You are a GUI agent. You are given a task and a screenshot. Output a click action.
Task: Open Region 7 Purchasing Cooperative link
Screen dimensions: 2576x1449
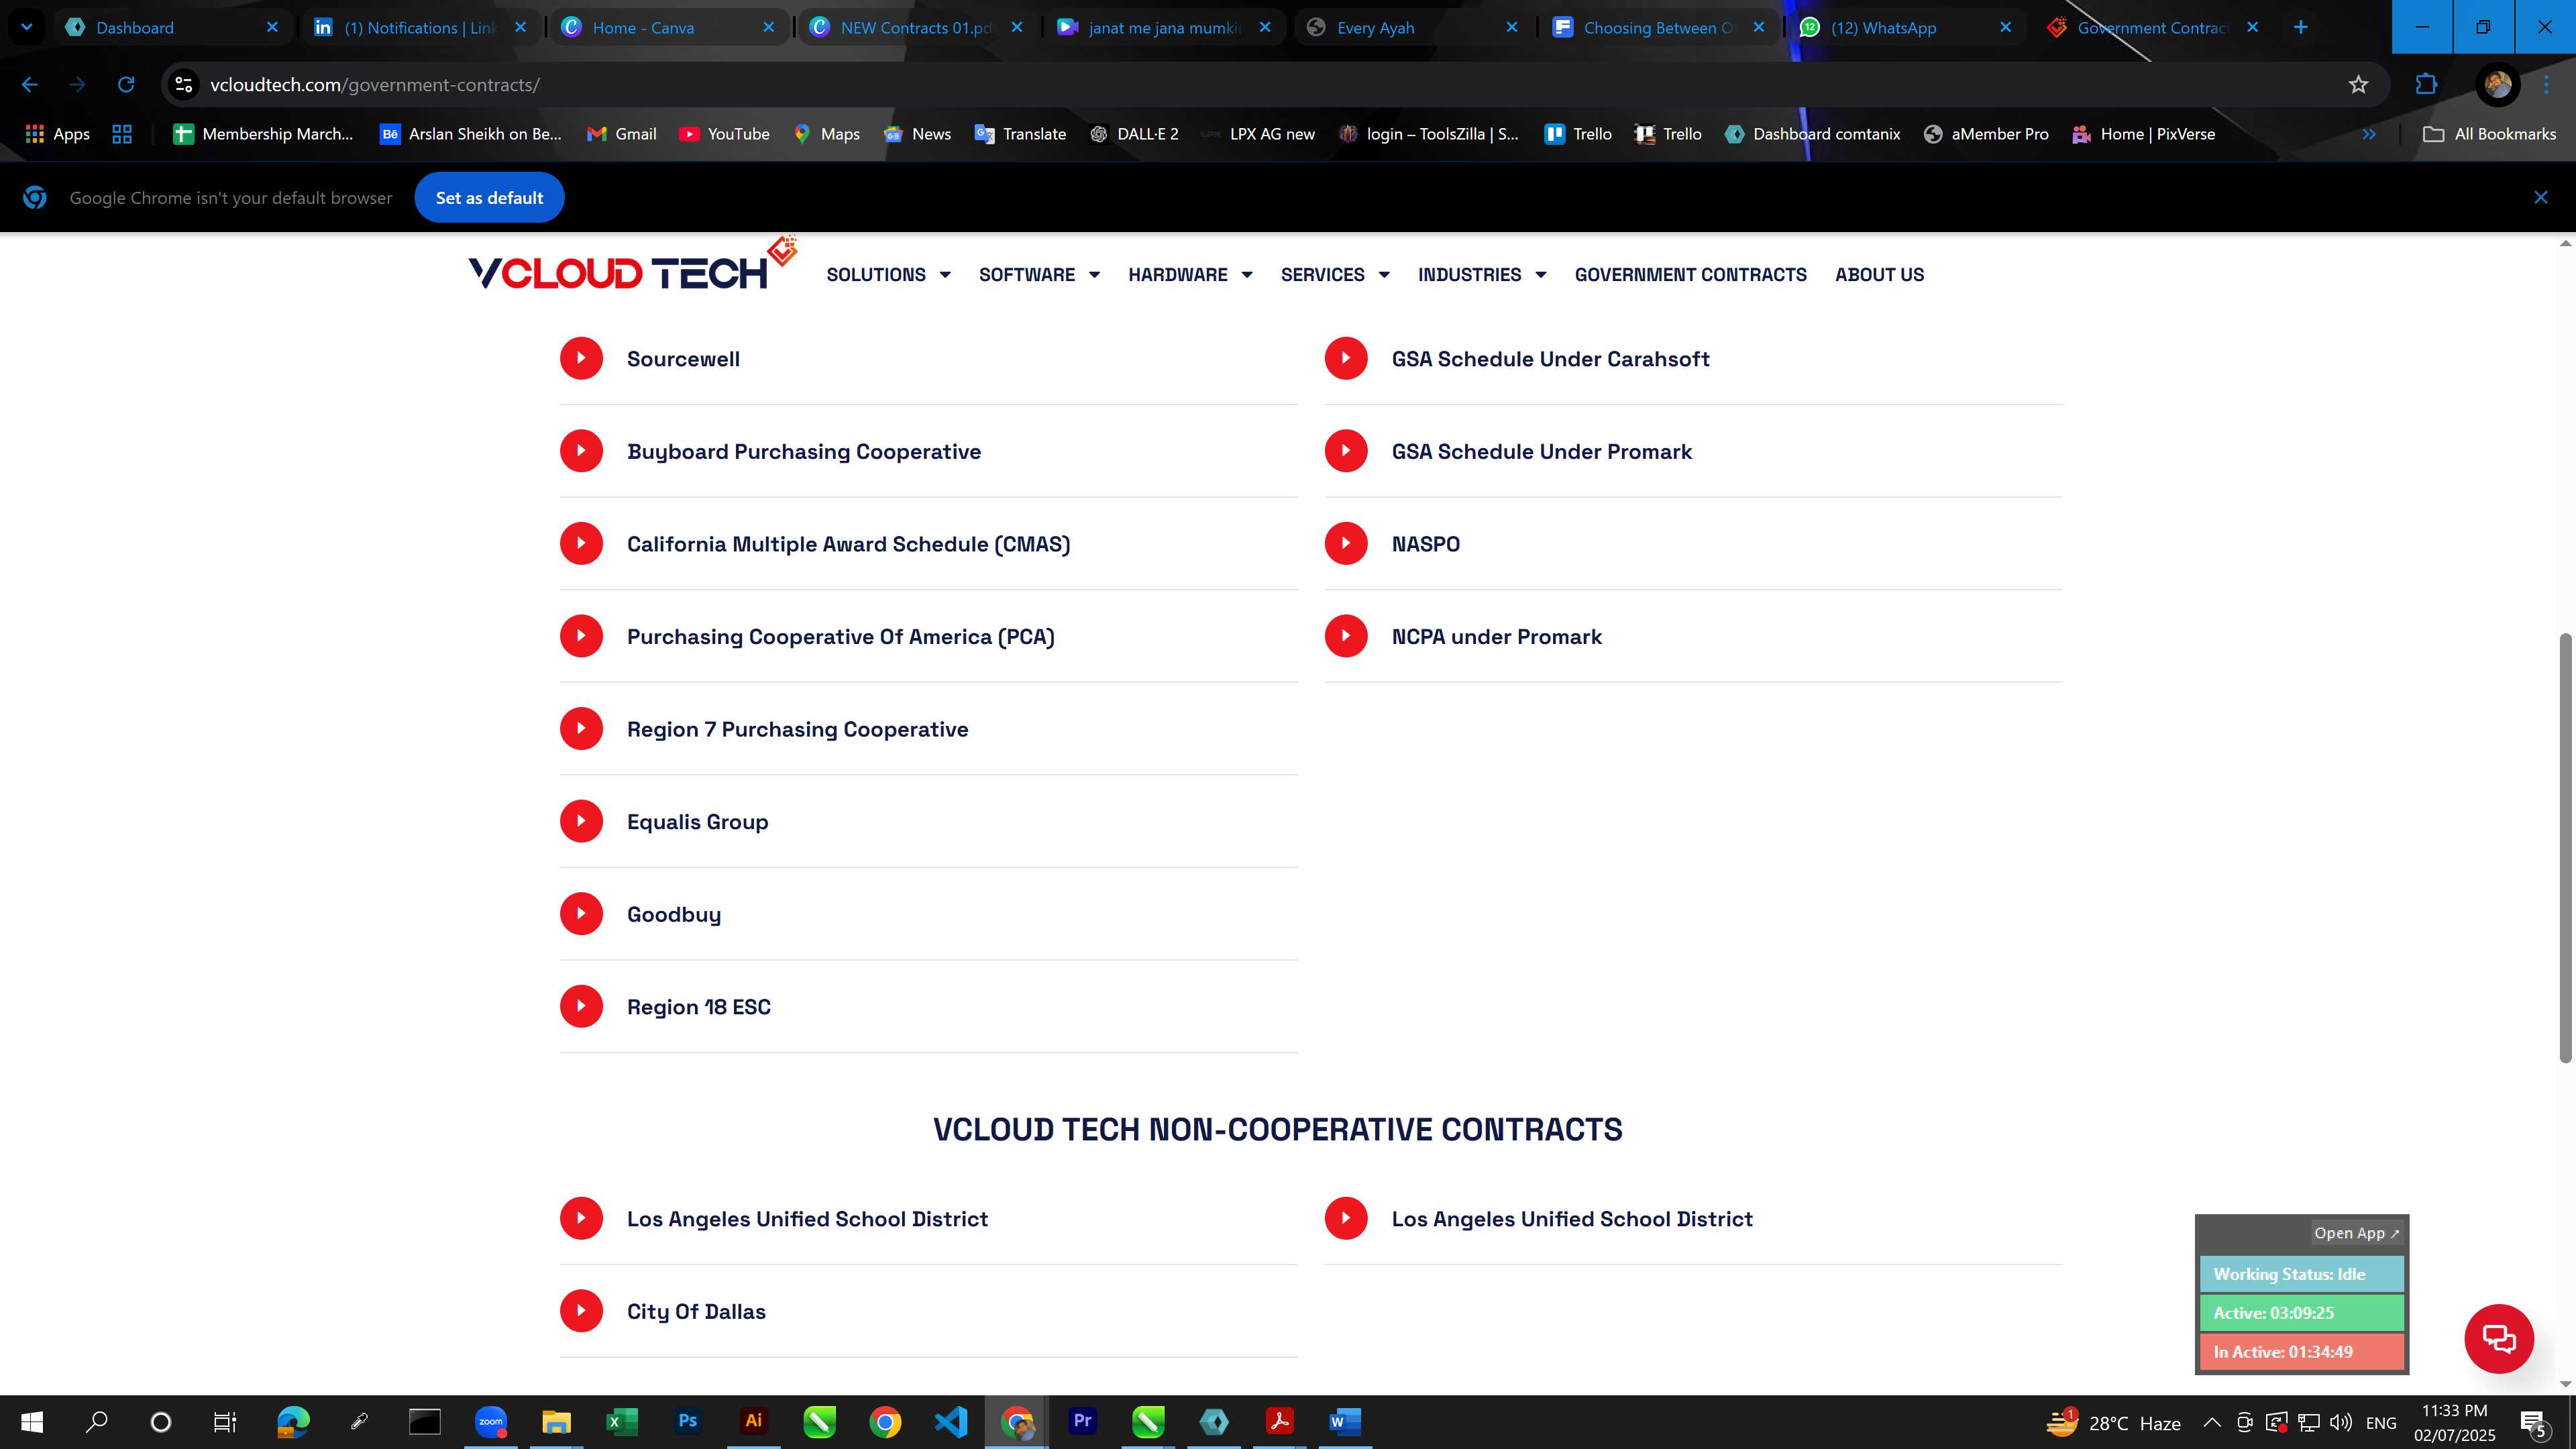tap(797, 729)
